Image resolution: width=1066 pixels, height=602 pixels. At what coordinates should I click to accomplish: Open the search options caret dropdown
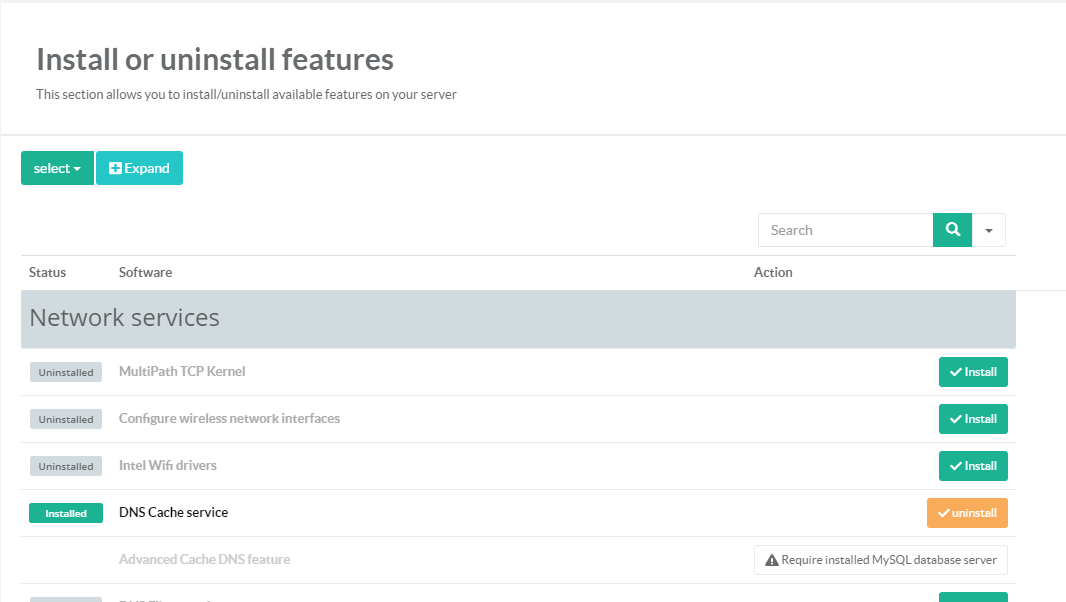tap(988, 230)
